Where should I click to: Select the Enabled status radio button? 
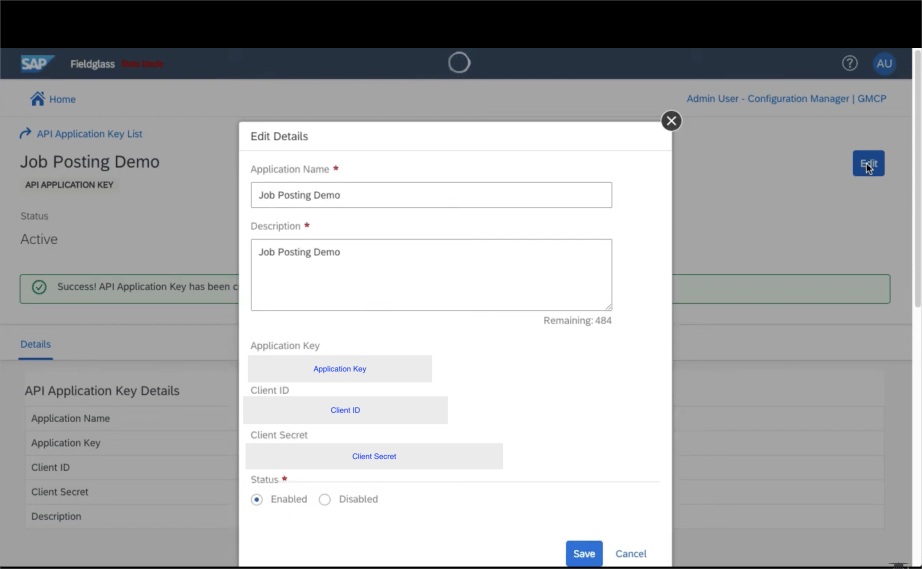tap(256, 499)
